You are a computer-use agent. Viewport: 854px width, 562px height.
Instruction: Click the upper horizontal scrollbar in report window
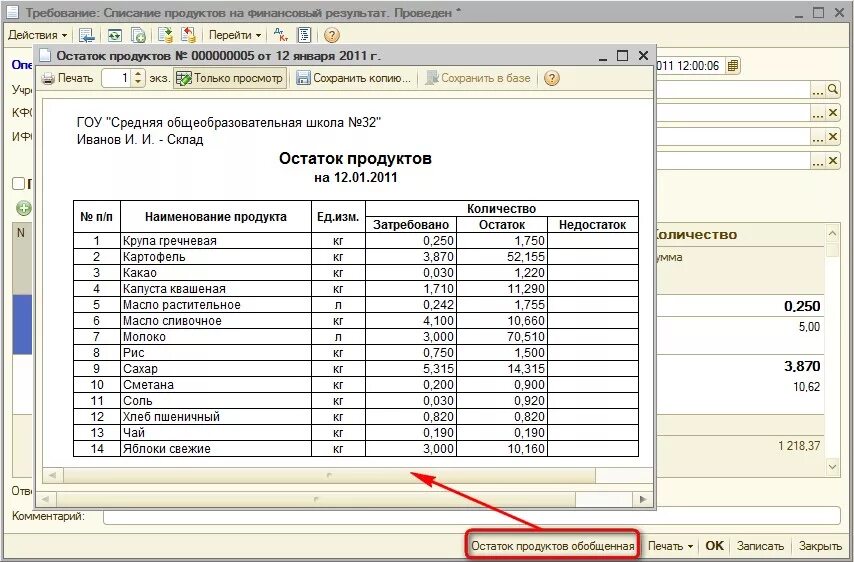pos(329,475)
